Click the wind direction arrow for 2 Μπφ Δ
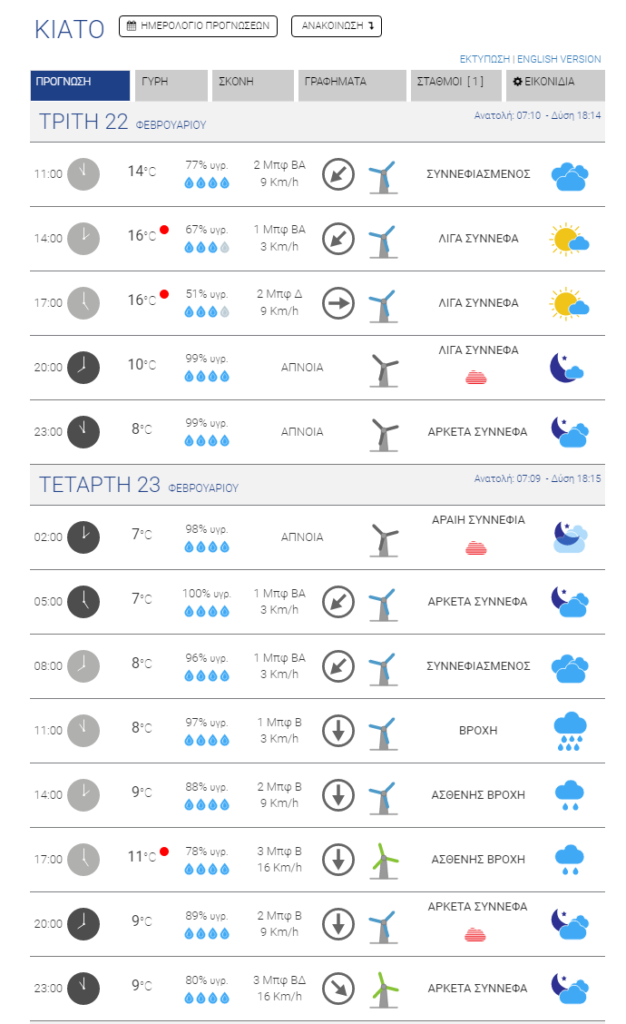Screen dimensions: 626x1024 pyautogui.click(x=338, y=303)
